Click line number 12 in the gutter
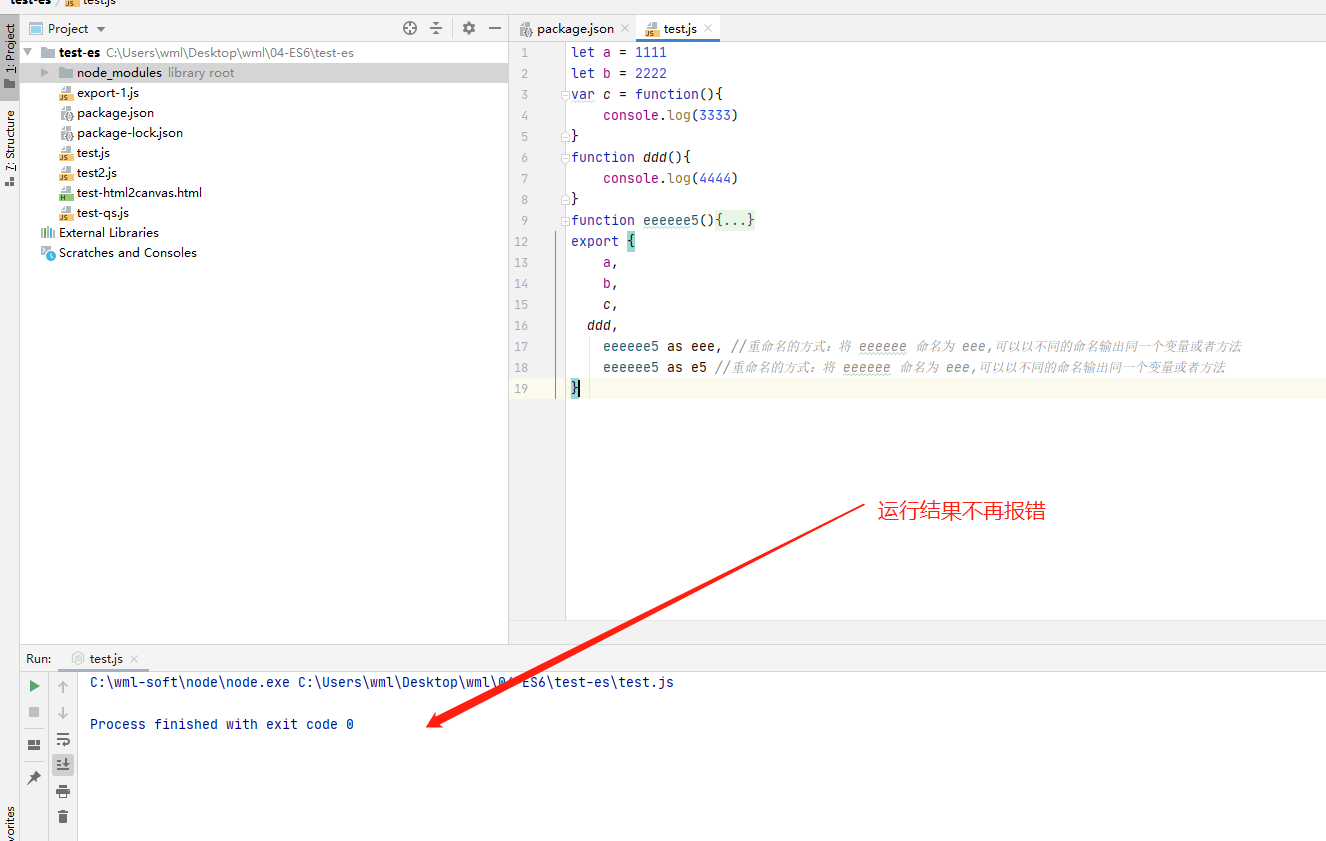Screen dimensions: 1326x841 [521, 241]
